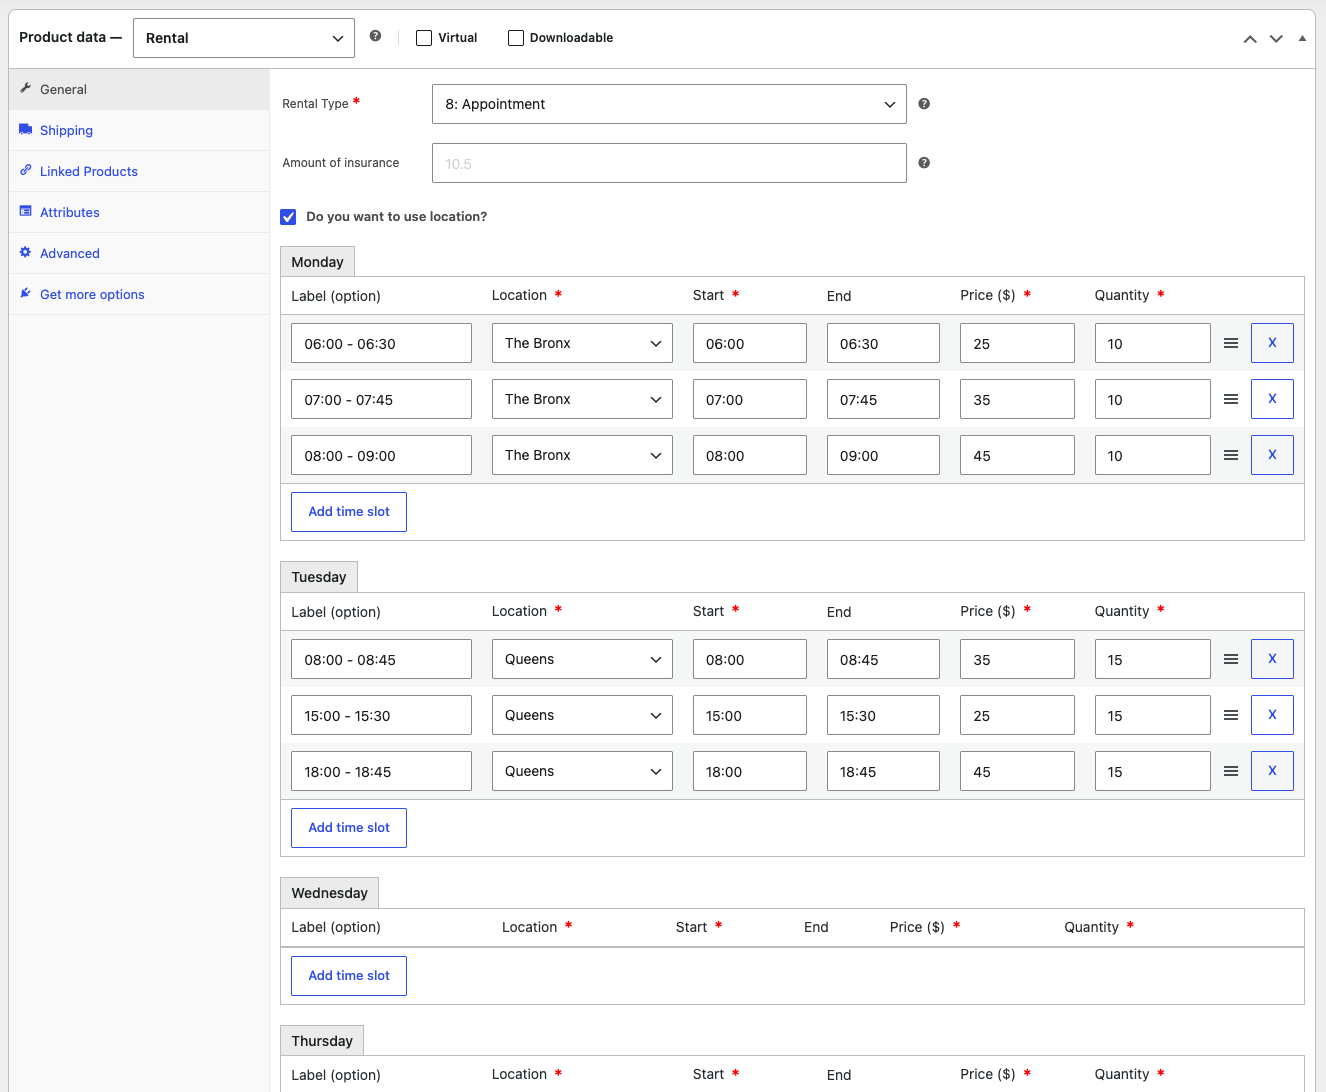The image size is (1326, 1092).
Task: Edit price for Tuesday 18:00 - 18:45 slot
Action: tap(1017, 771)
